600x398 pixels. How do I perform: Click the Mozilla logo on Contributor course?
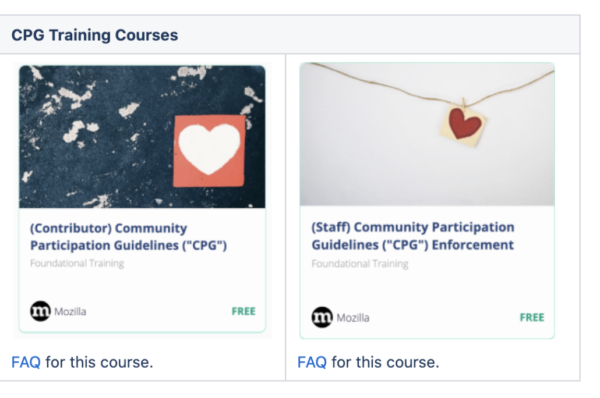(40, 311)
